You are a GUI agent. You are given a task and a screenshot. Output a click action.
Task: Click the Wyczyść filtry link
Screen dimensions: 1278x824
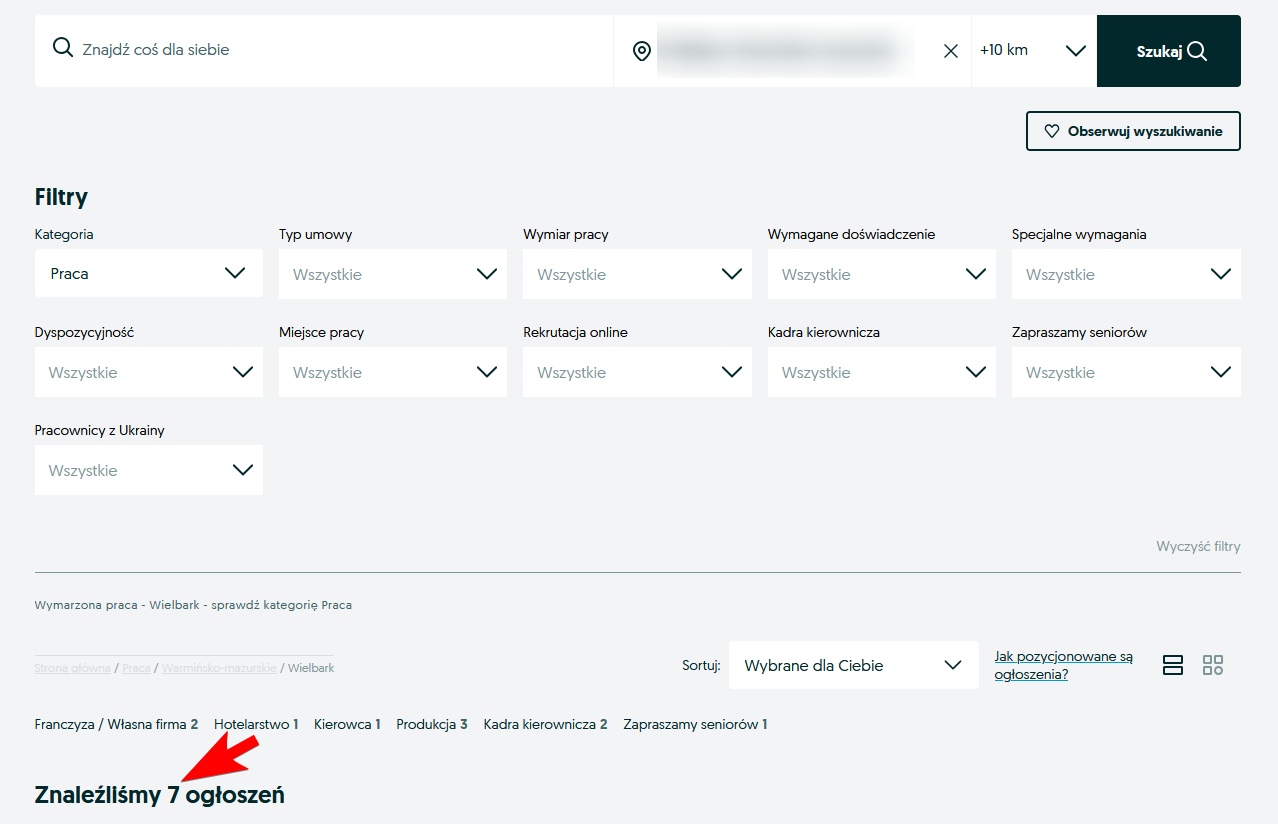click(1198, 547)
